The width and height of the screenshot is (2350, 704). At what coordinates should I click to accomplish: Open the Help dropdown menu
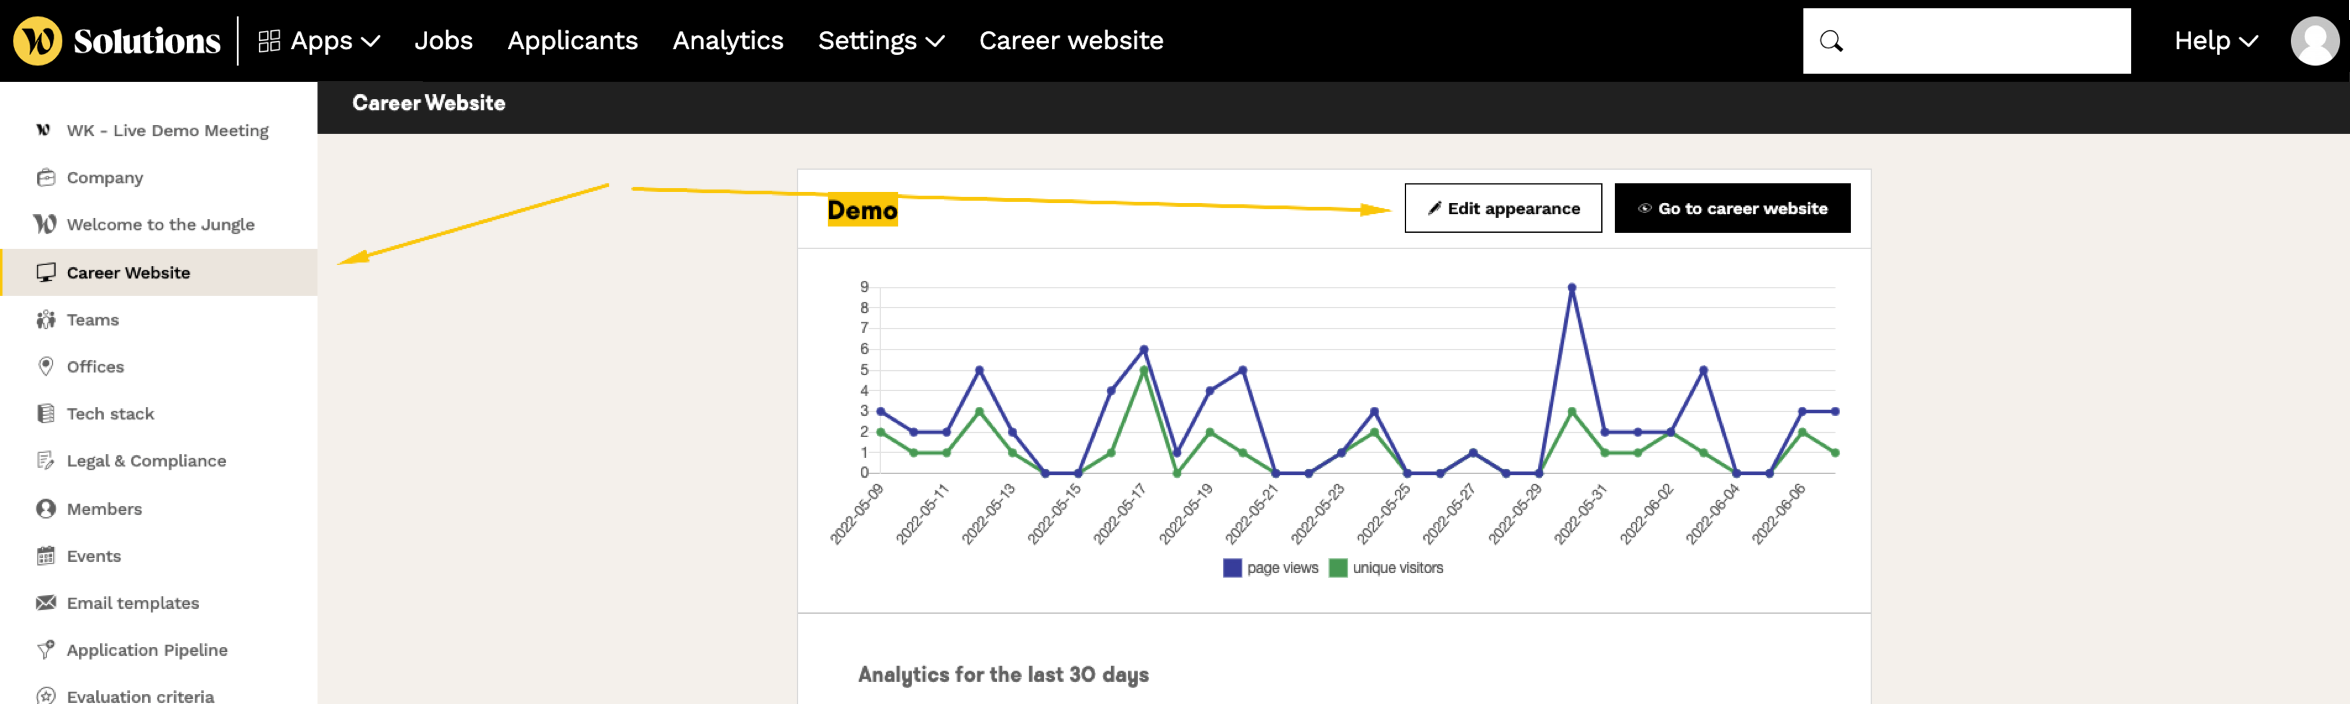[x=2215, y=41]
